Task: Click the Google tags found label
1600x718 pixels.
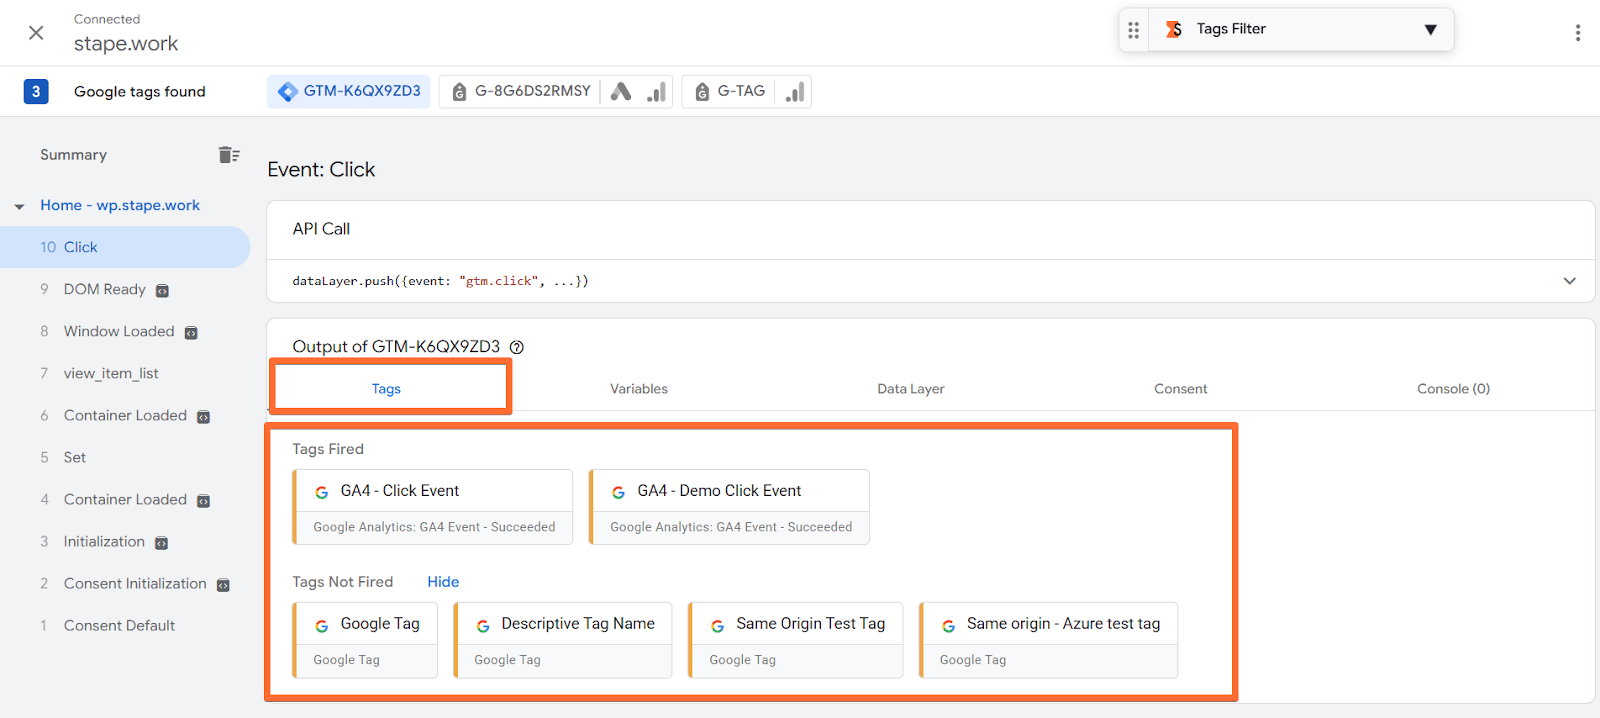Action: click(x=140, y=92)
